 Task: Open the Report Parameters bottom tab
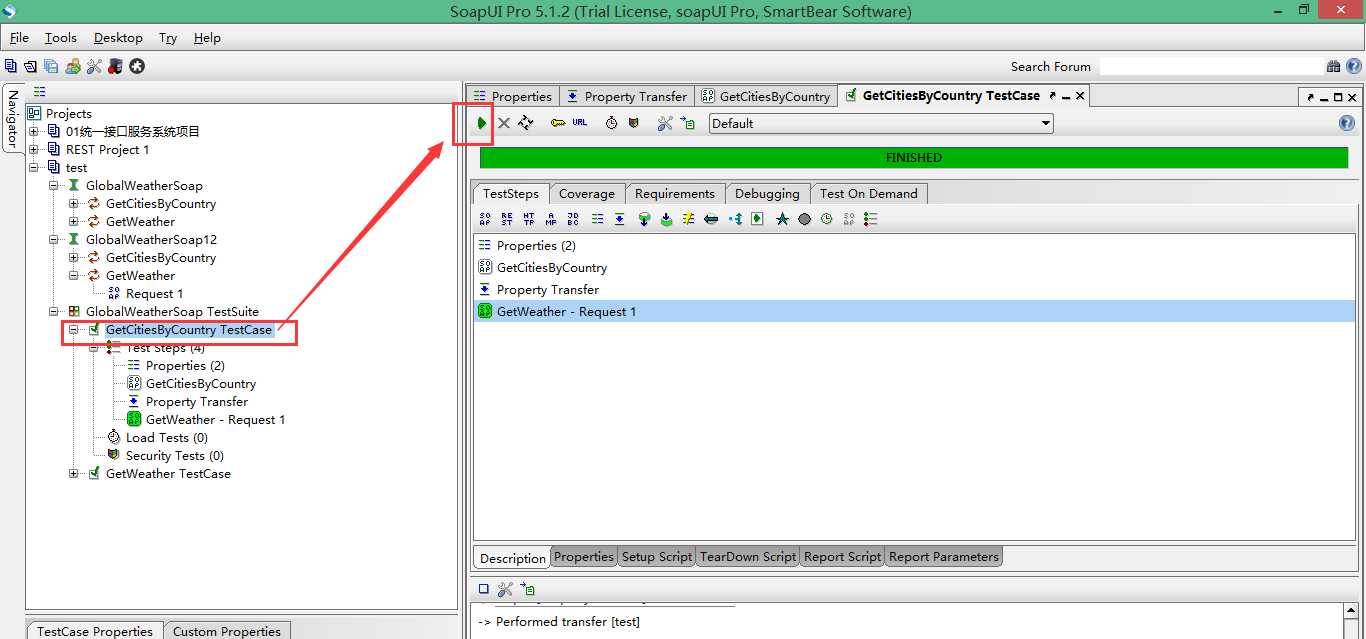[x=944, y=557]
